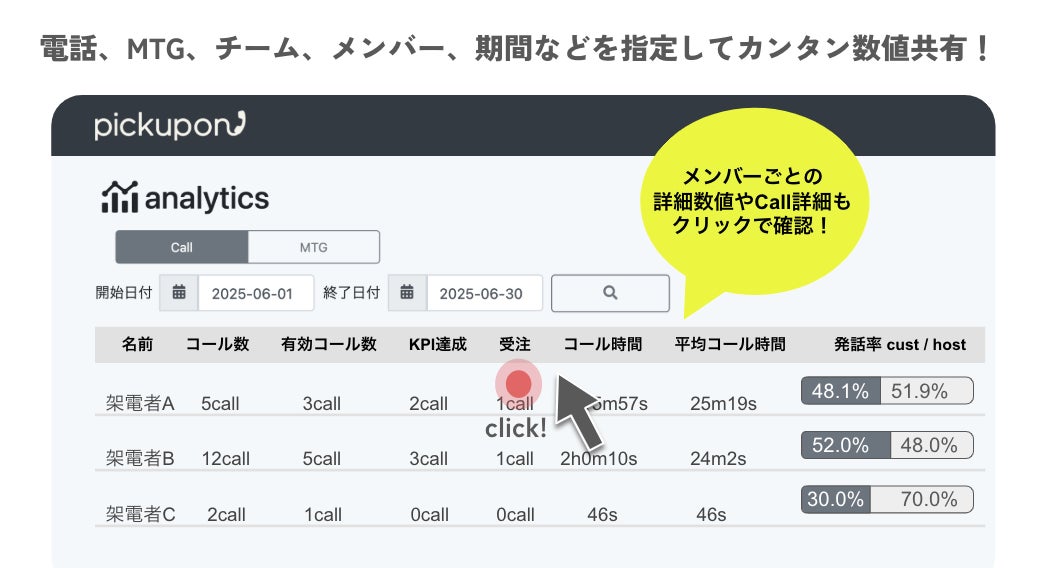Screen dimensions: 1038x568
Task: Open the end date calendar icon
Action: (407, 293)
